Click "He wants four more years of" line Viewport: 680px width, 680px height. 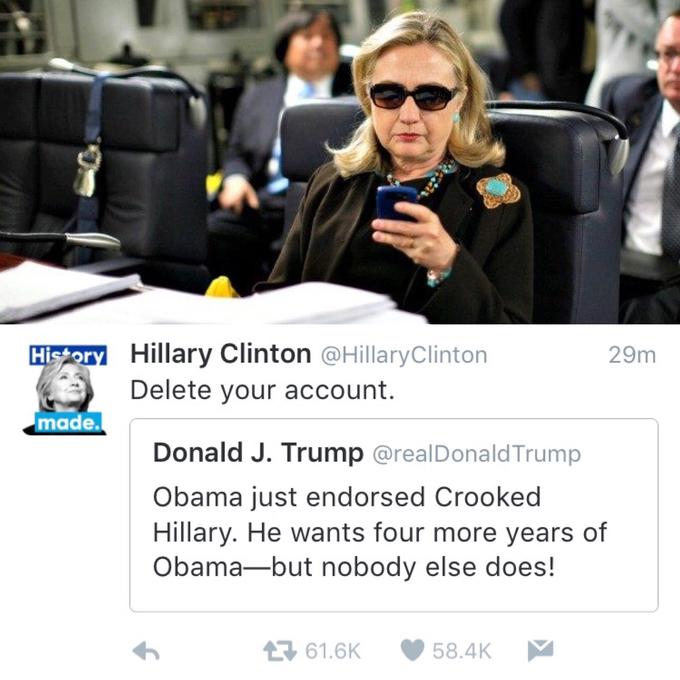tap(427, 533)
